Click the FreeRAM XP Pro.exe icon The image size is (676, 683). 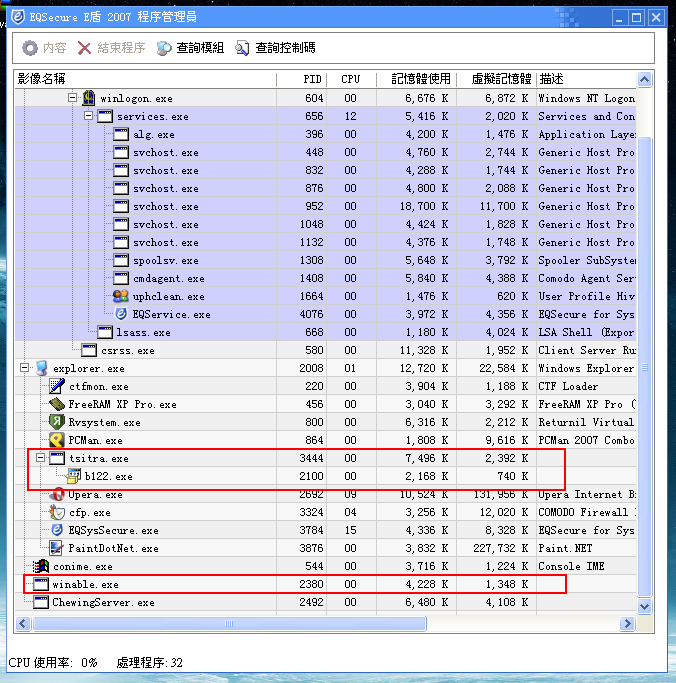[57, 405]
